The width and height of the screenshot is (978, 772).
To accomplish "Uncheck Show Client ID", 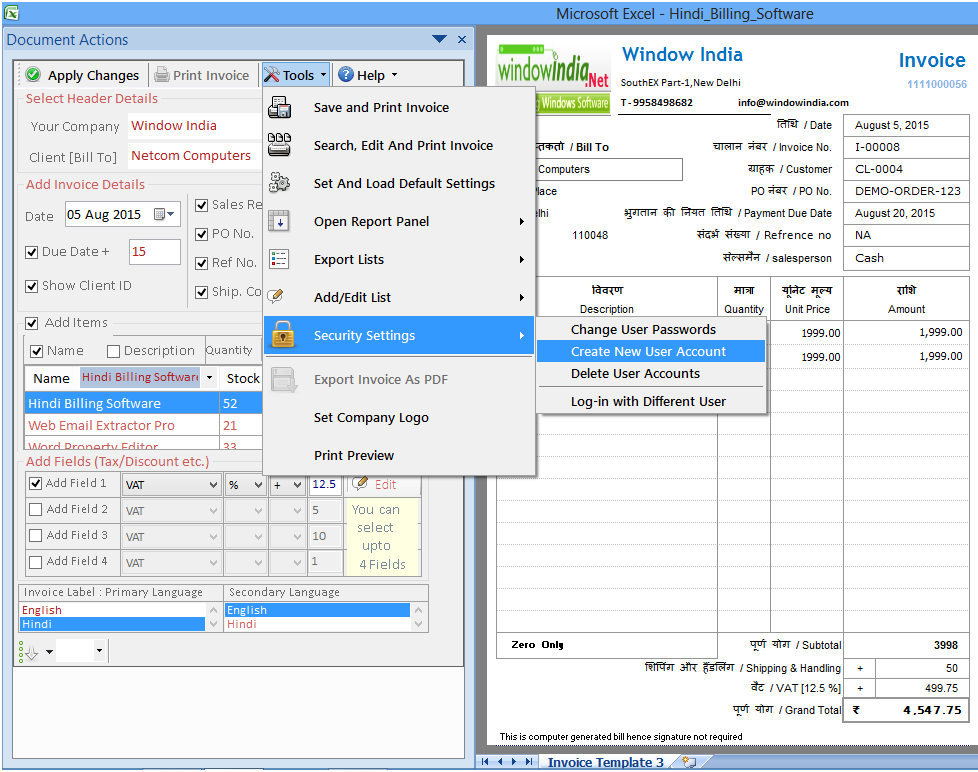I will 31,286.
